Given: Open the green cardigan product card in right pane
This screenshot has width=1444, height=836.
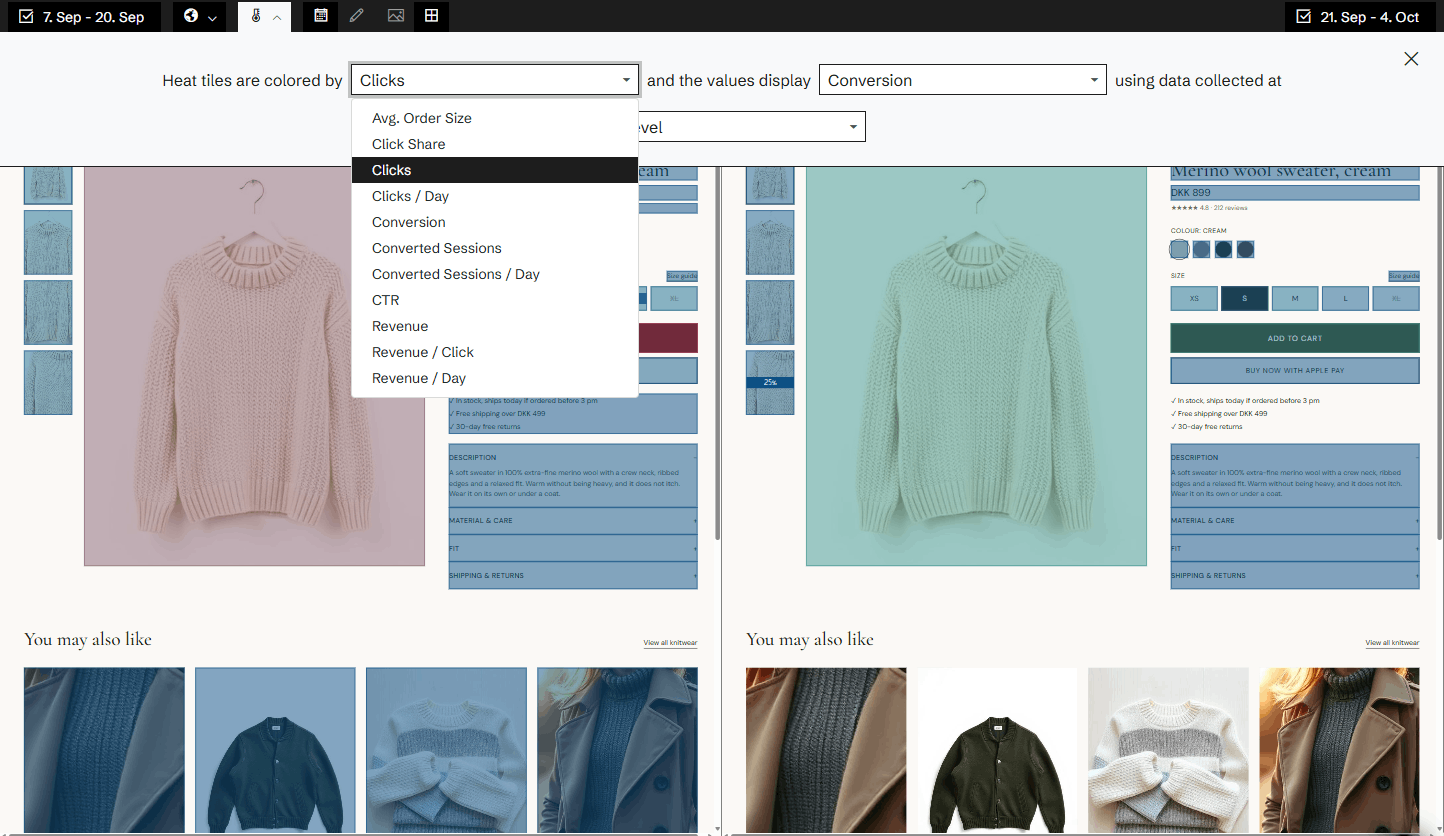Looking at the screenshot, I should (998, 750).
